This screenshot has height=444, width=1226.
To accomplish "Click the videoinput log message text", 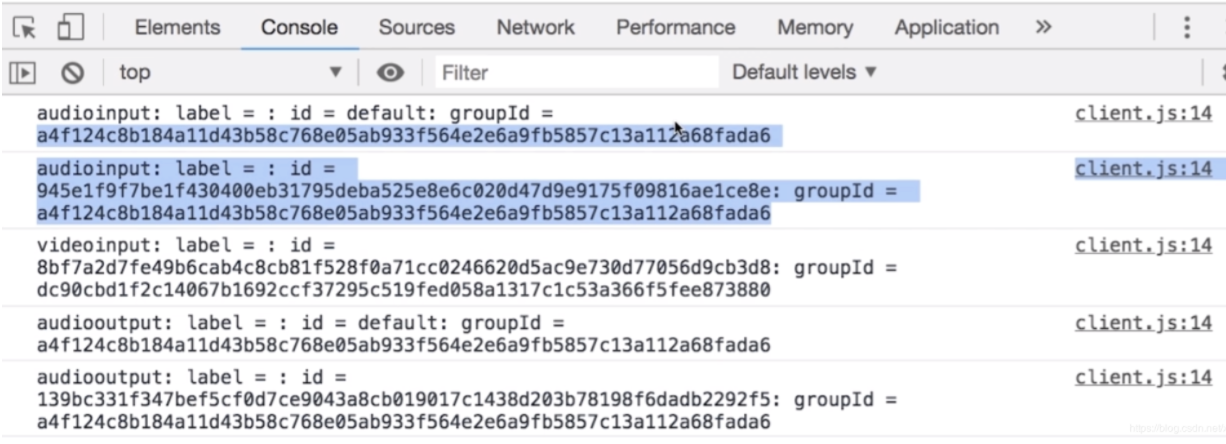I will 400,270.
